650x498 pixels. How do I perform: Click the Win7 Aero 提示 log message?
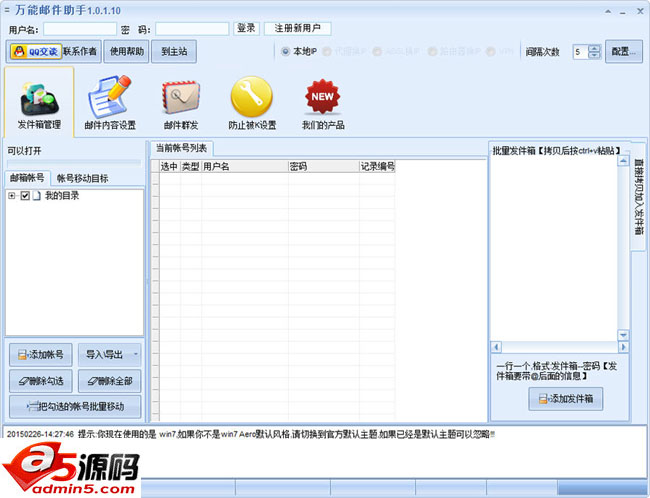pos(251,434)
